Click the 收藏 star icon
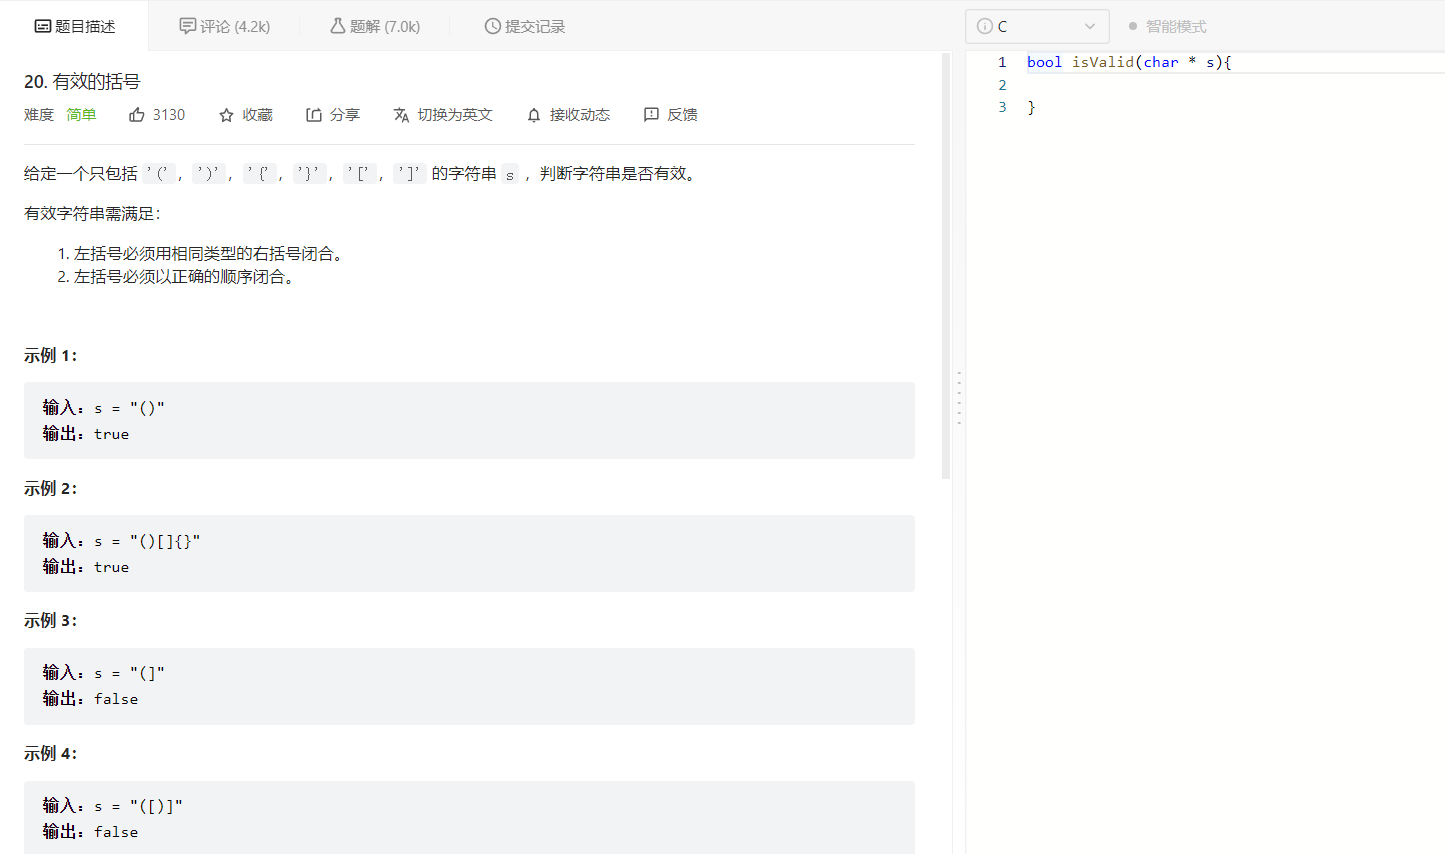The width and height of the screenshot is (1445, 854). tap(227, 115)
